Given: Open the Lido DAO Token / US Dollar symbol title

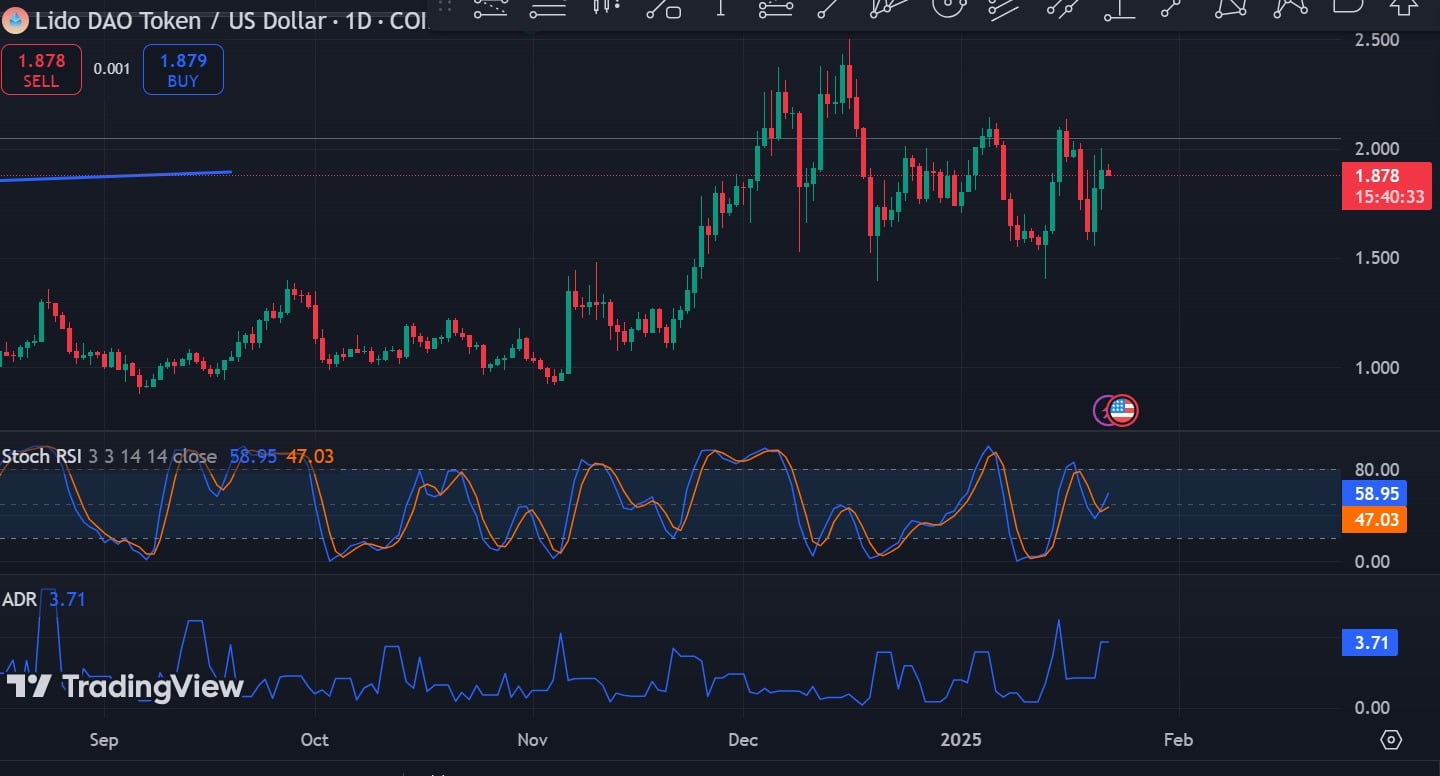Looking at the screenshot, I should [232, 21].
